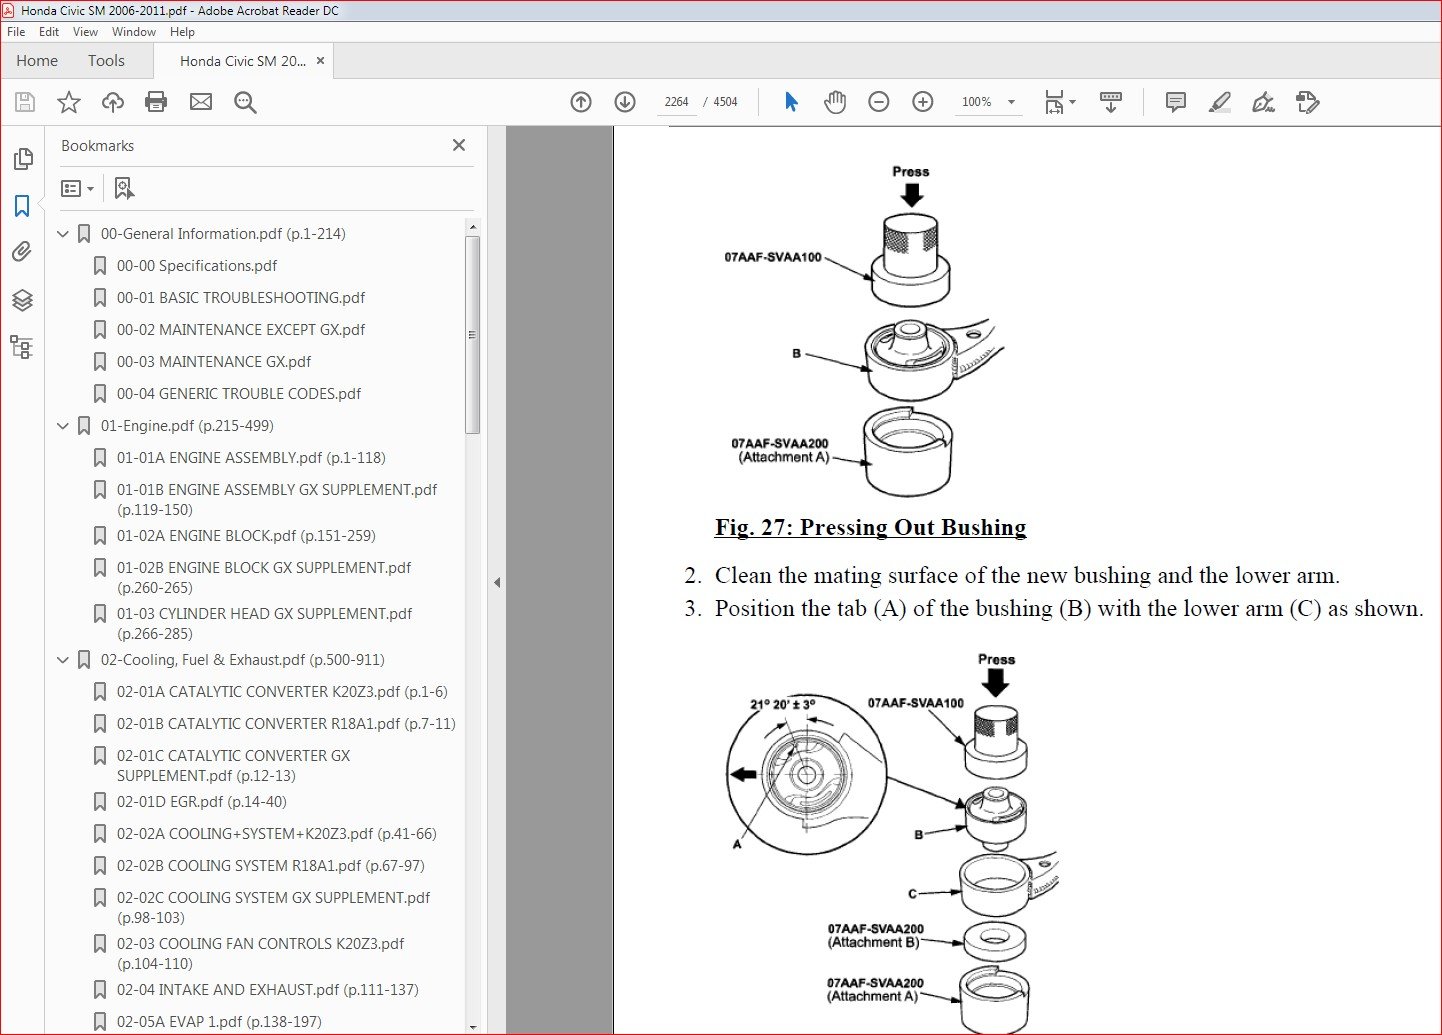Open the Window menu
This screenshot has height=1035, width=1442.
coord(134,32)
